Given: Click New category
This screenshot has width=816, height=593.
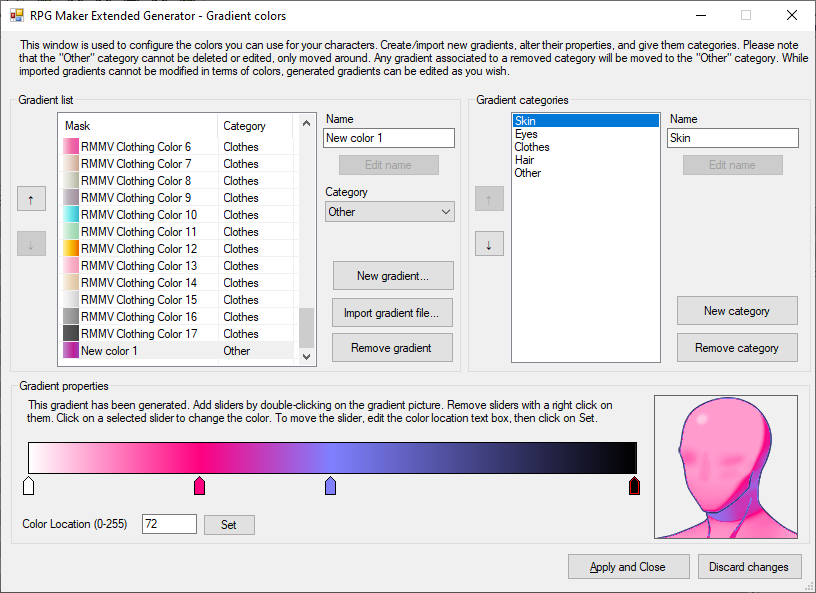Looking at the screenshot, I should coord(737,311).
